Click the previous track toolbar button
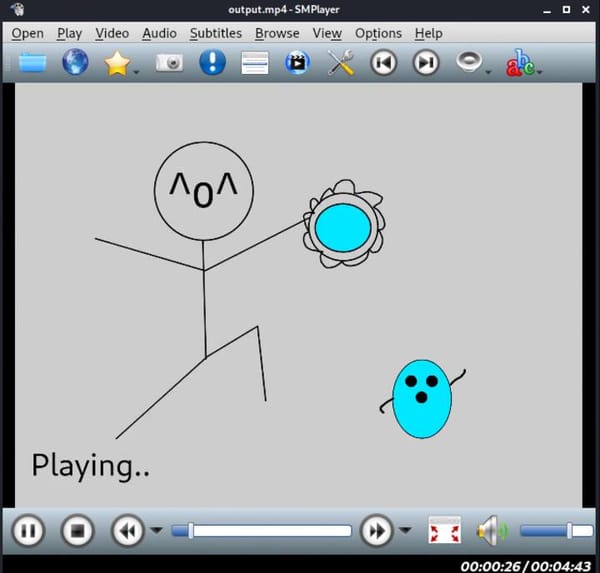The height and width of the screenshot is (573, 600). (383, 64)
